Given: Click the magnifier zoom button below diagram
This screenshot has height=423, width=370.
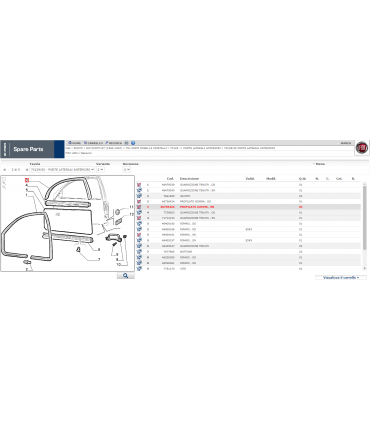Looking at the screenshot, I should [x=126, y=275].
